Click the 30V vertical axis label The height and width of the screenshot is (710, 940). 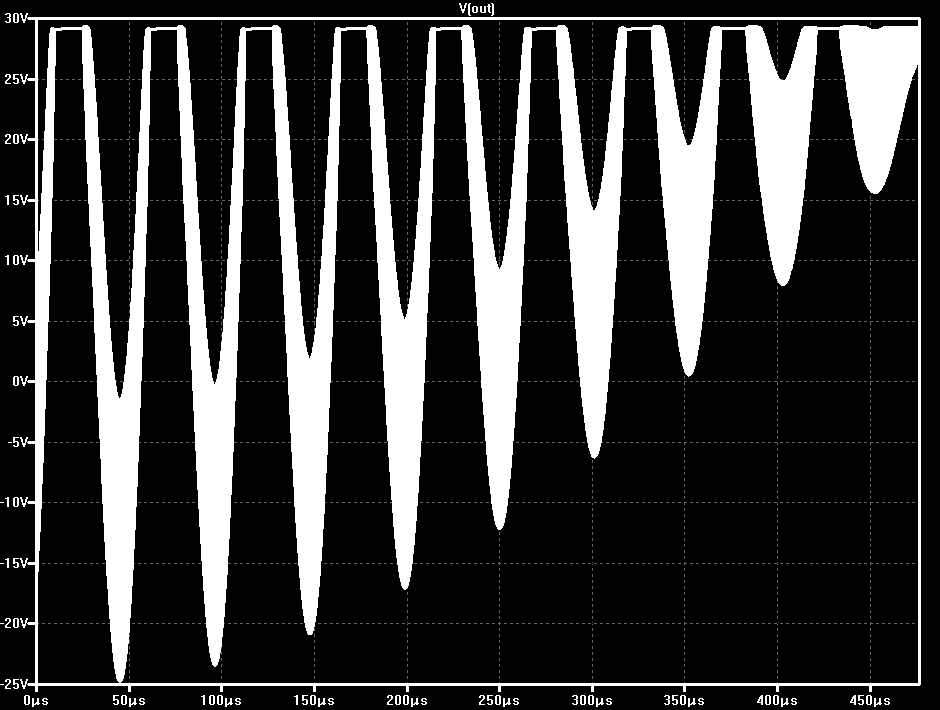pos(16,19)
